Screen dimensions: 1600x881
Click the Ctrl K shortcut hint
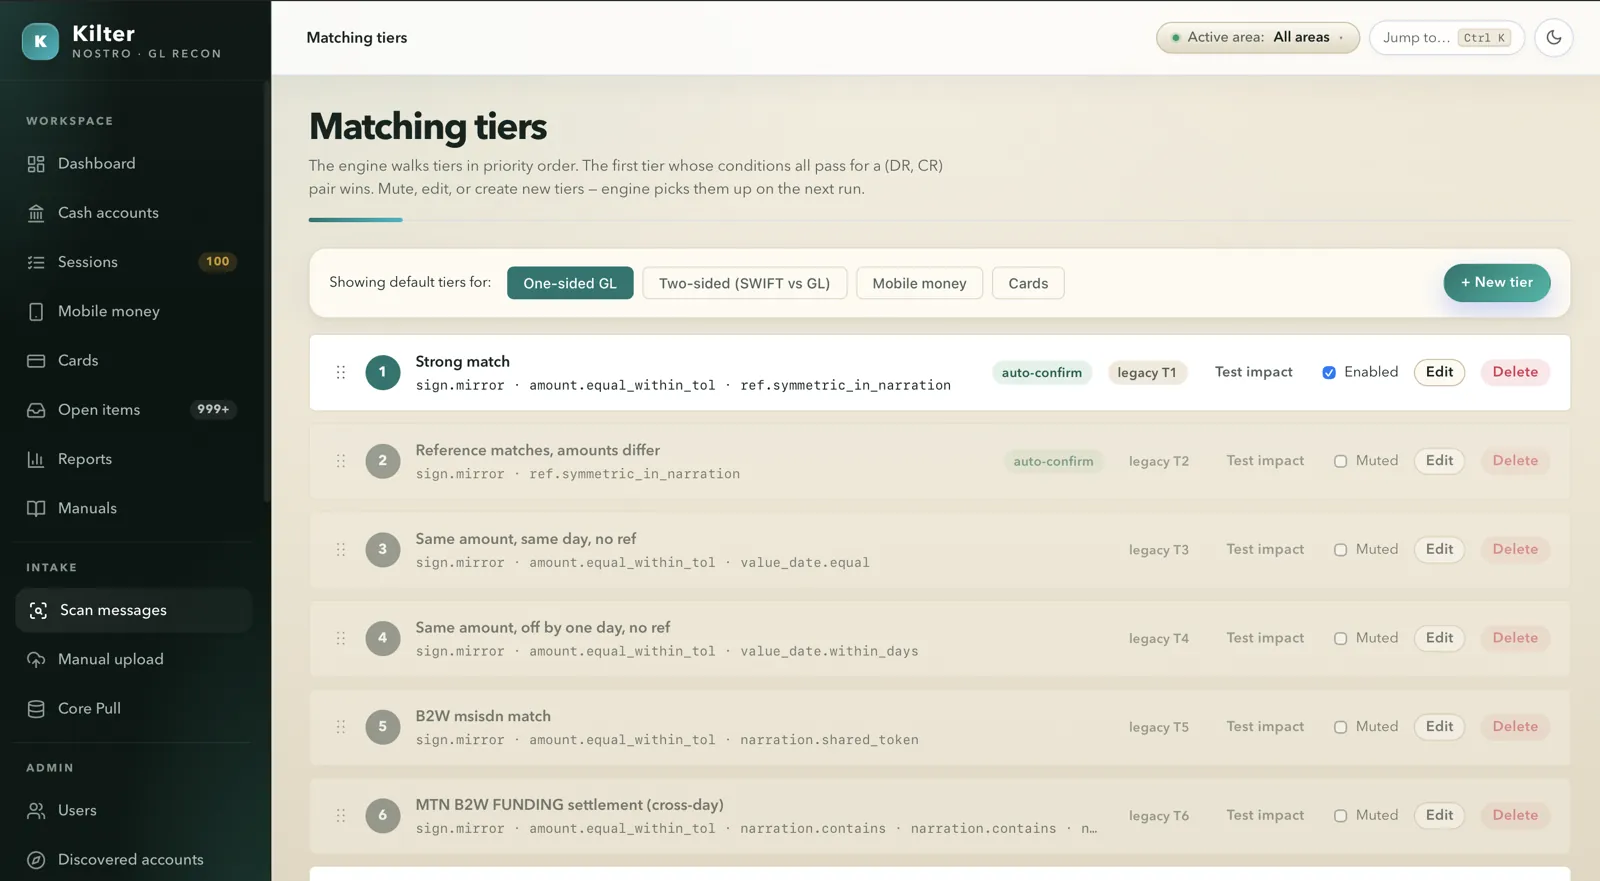point(1484,38)
